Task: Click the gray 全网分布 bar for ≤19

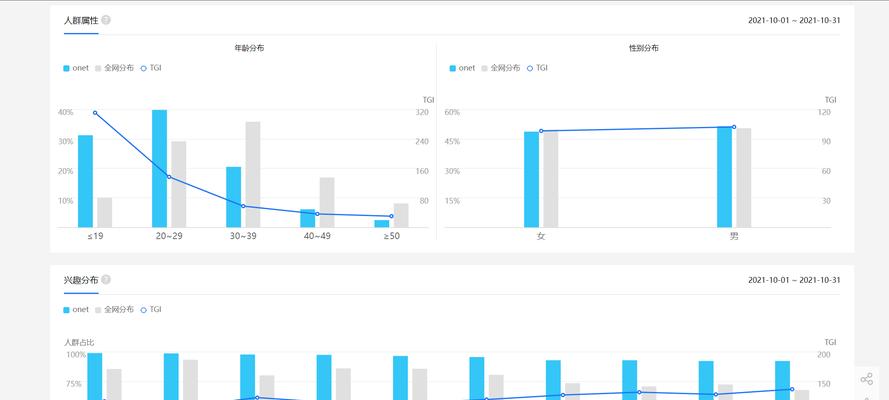Action: tap(104, 212)
